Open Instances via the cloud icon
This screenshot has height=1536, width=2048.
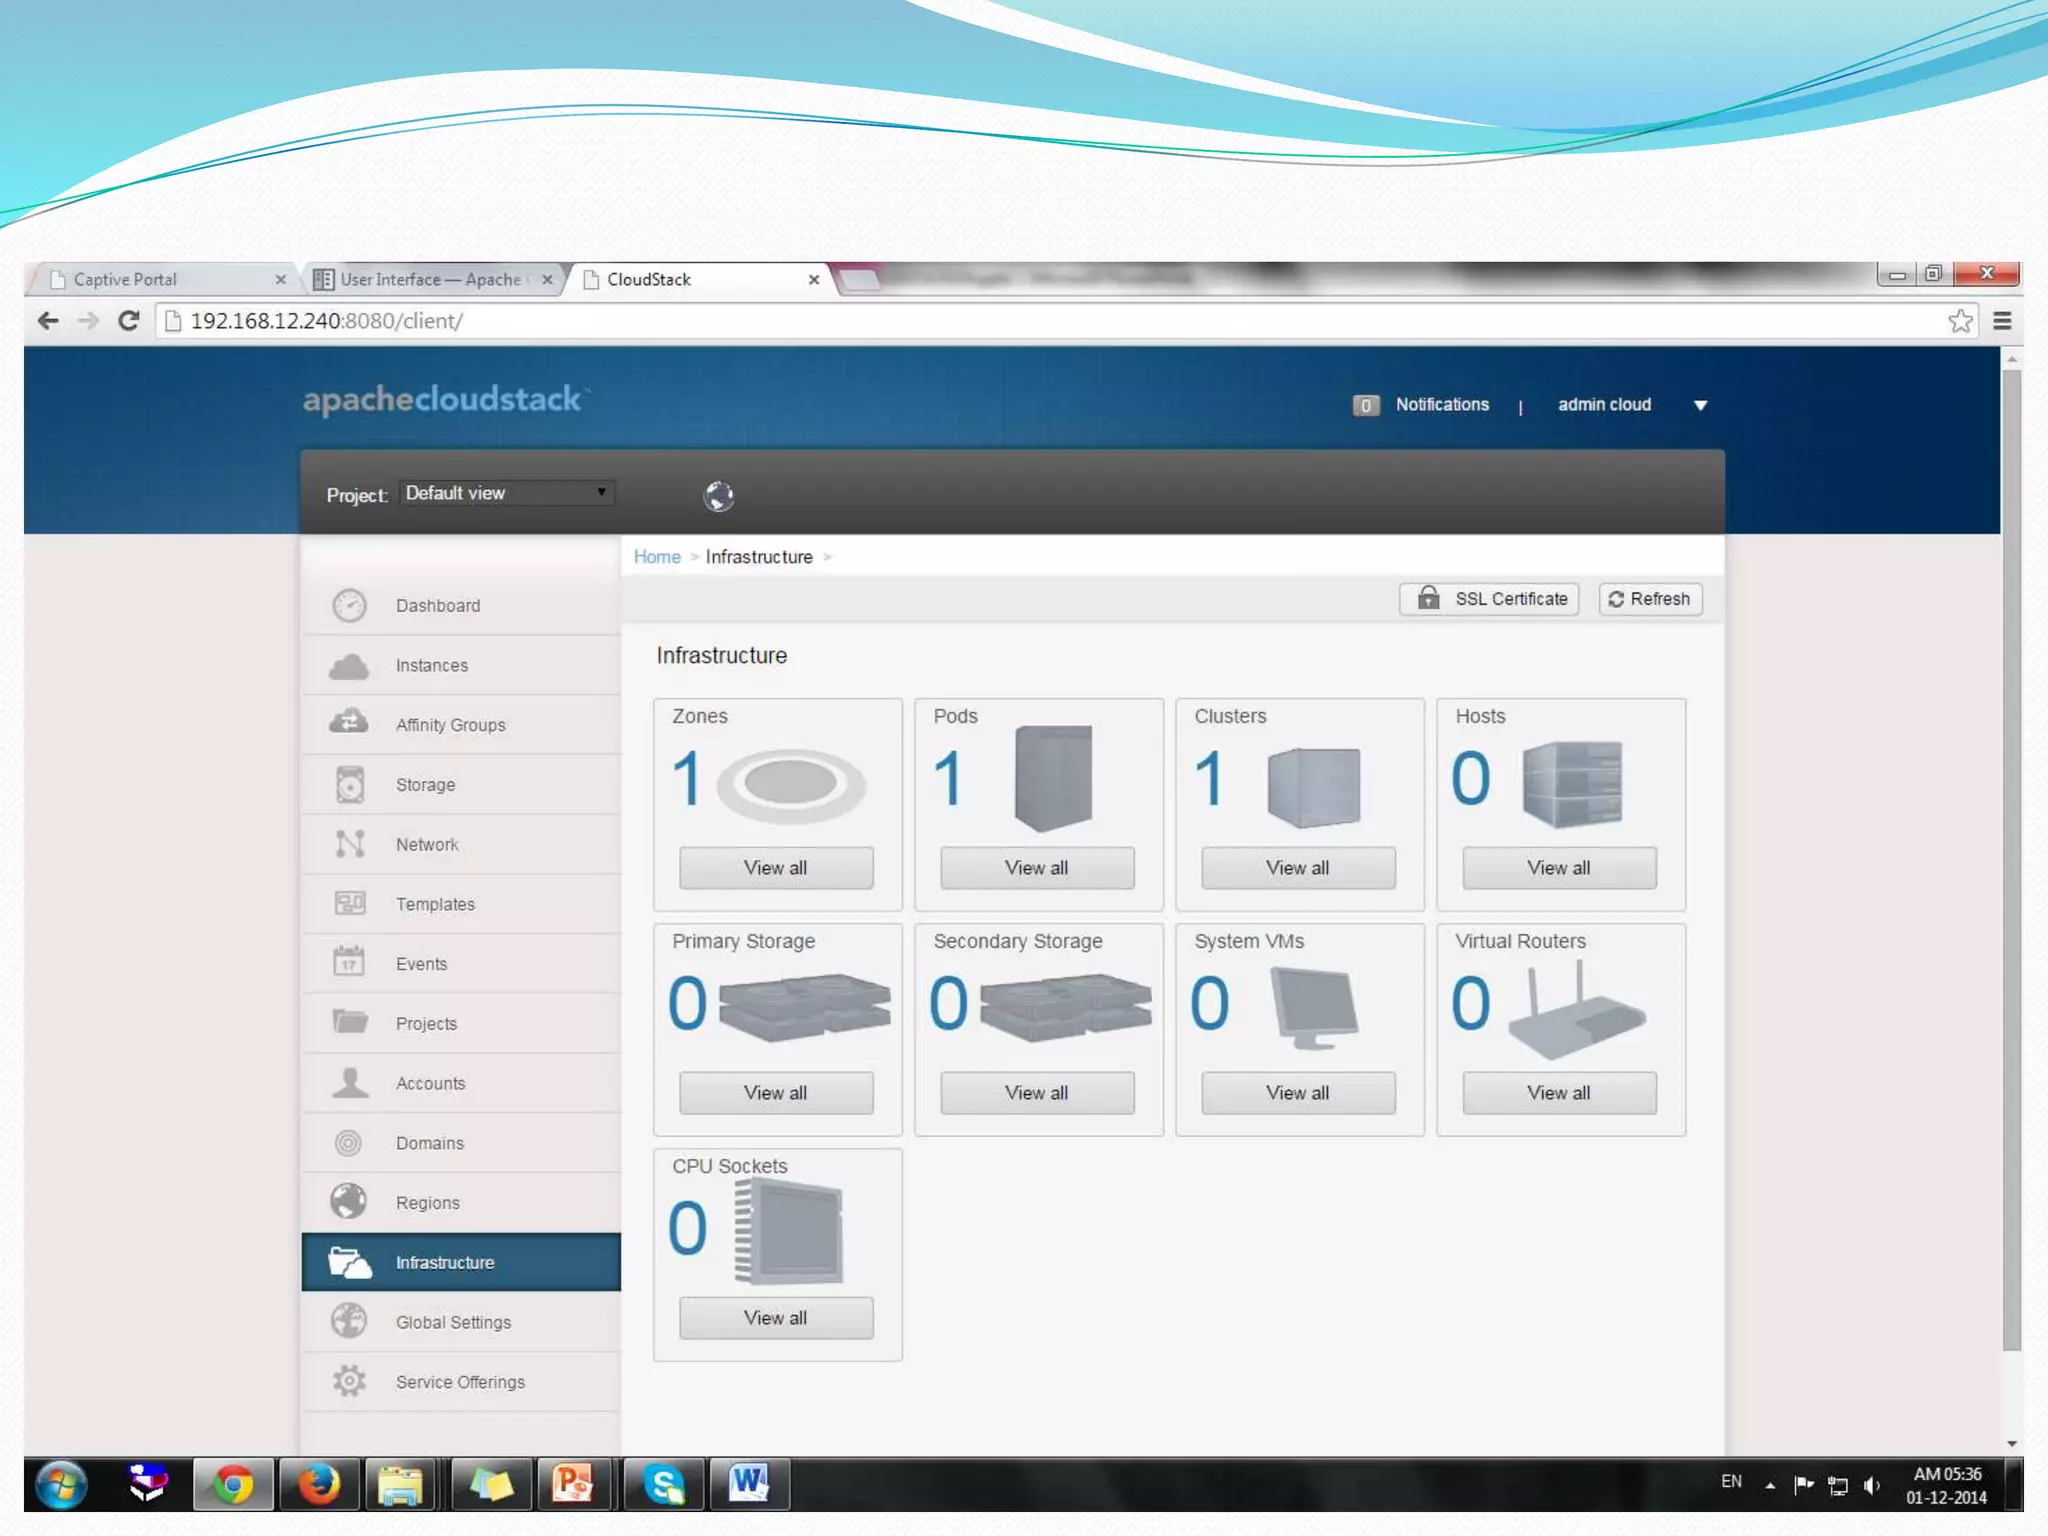349,665
